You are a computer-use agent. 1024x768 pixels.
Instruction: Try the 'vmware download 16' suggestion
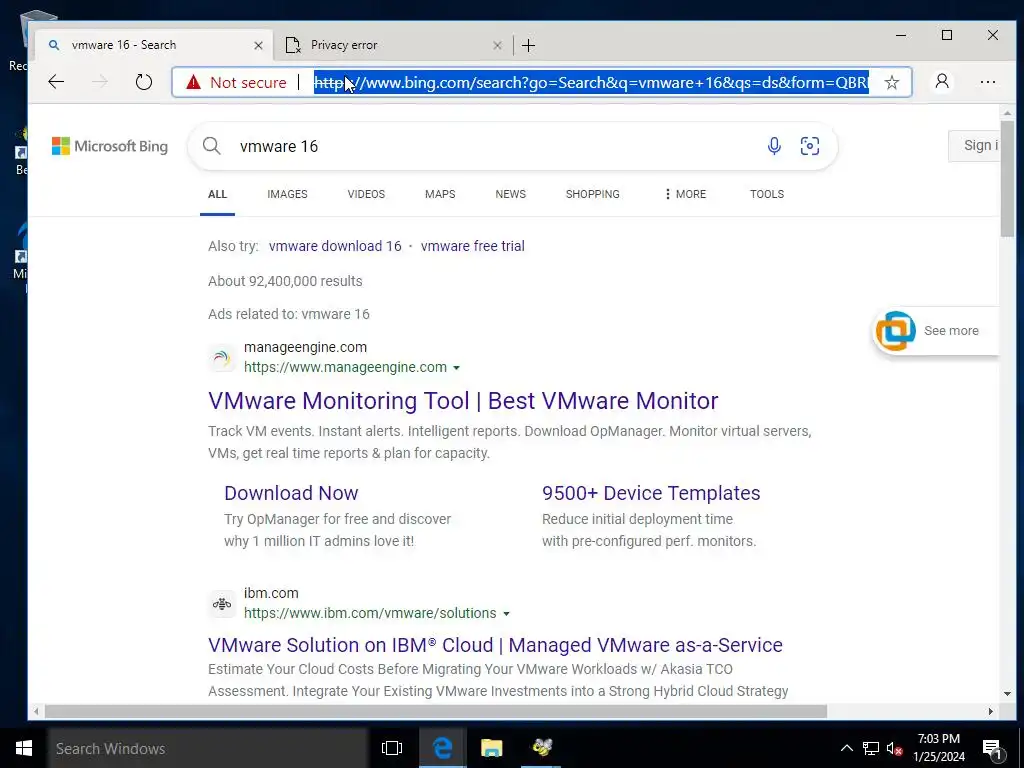click(x=335, y=246)
